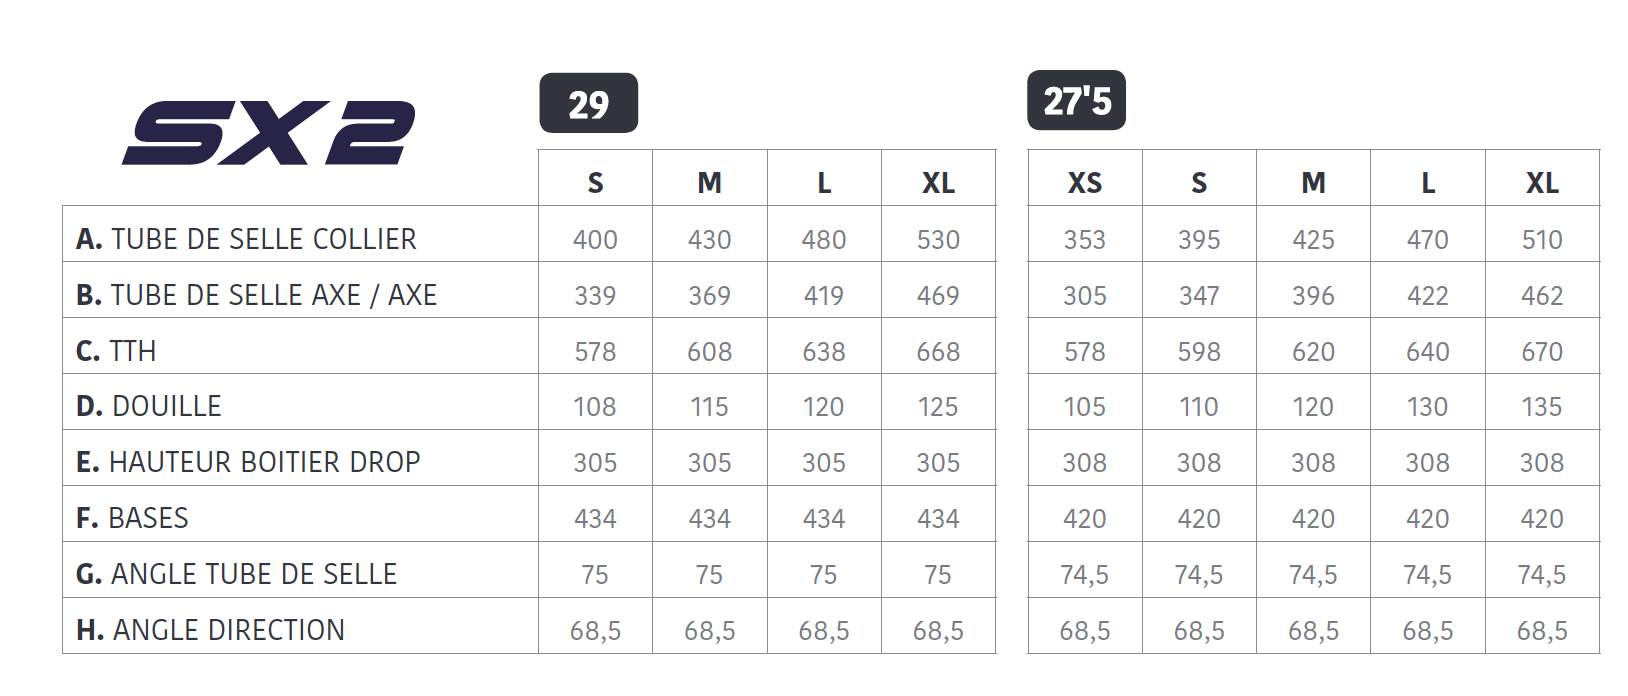
Task: Select the 27'5 wheel size badge
Action: click(1076, 101)
